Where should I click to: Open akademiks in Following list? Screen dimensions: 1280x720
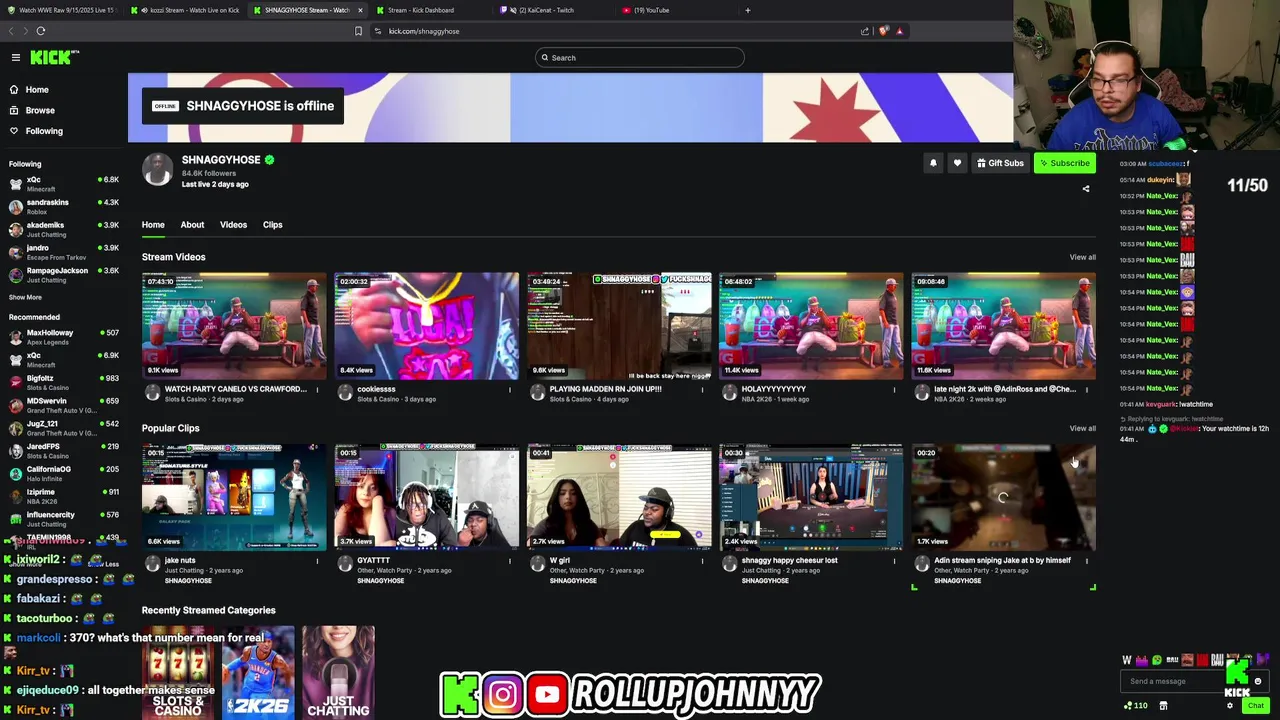(x=64, y=229)
